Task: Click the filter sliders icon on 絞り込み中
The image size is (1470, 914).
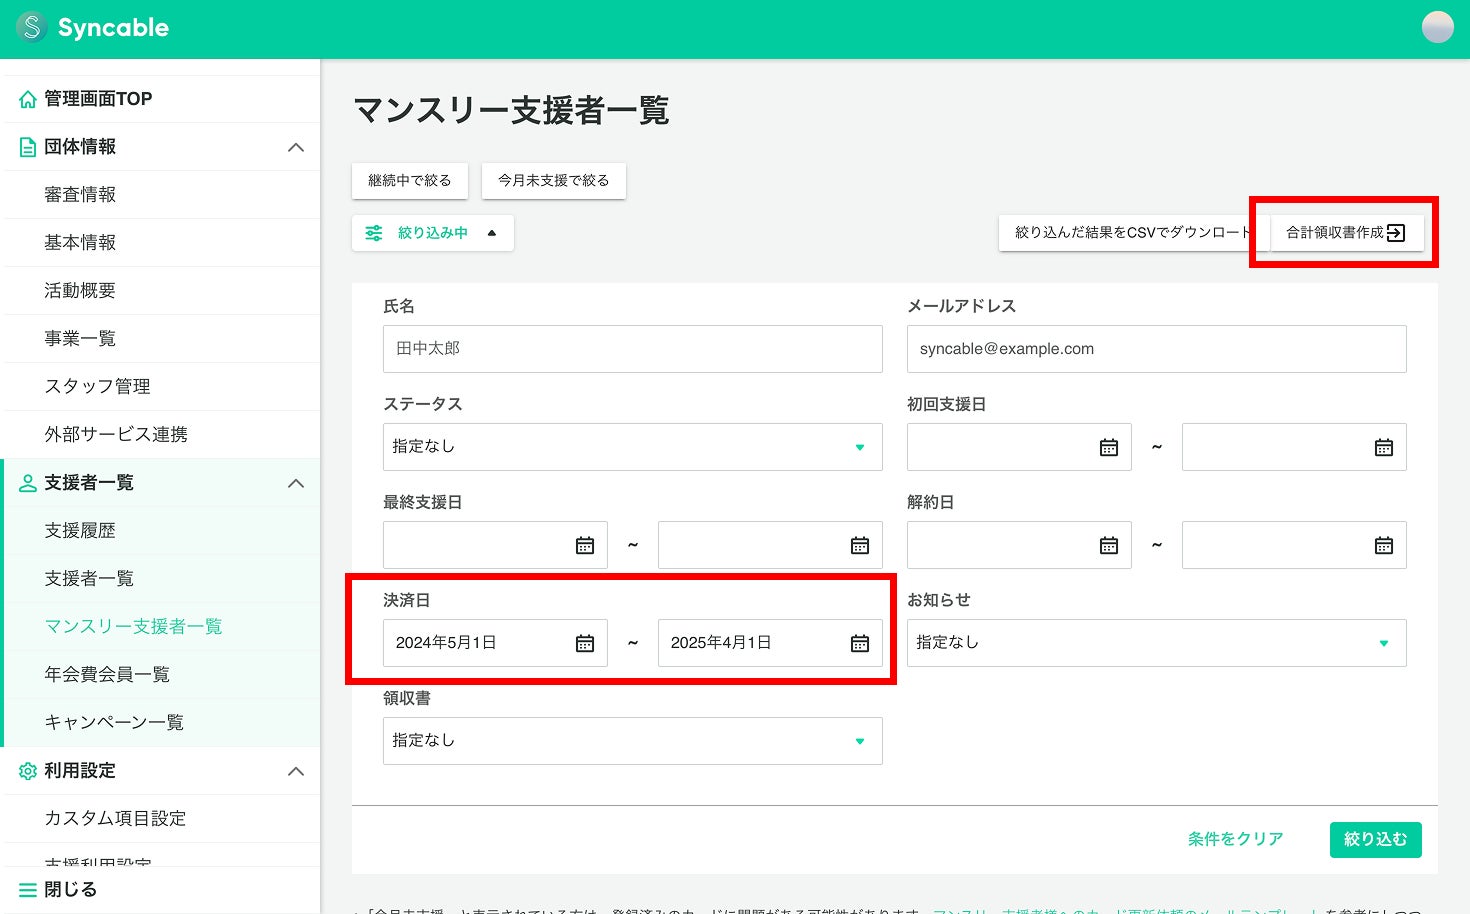Action: pyautogui.click(x=374, y=233)
